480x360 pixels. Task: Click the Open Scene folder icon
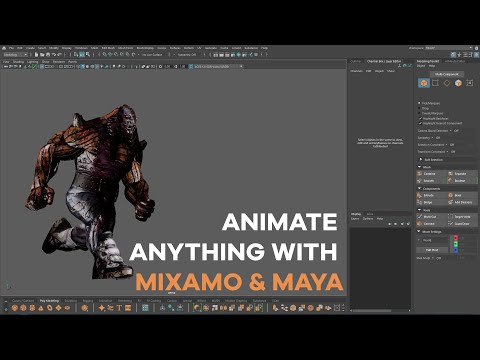[42, 54]
